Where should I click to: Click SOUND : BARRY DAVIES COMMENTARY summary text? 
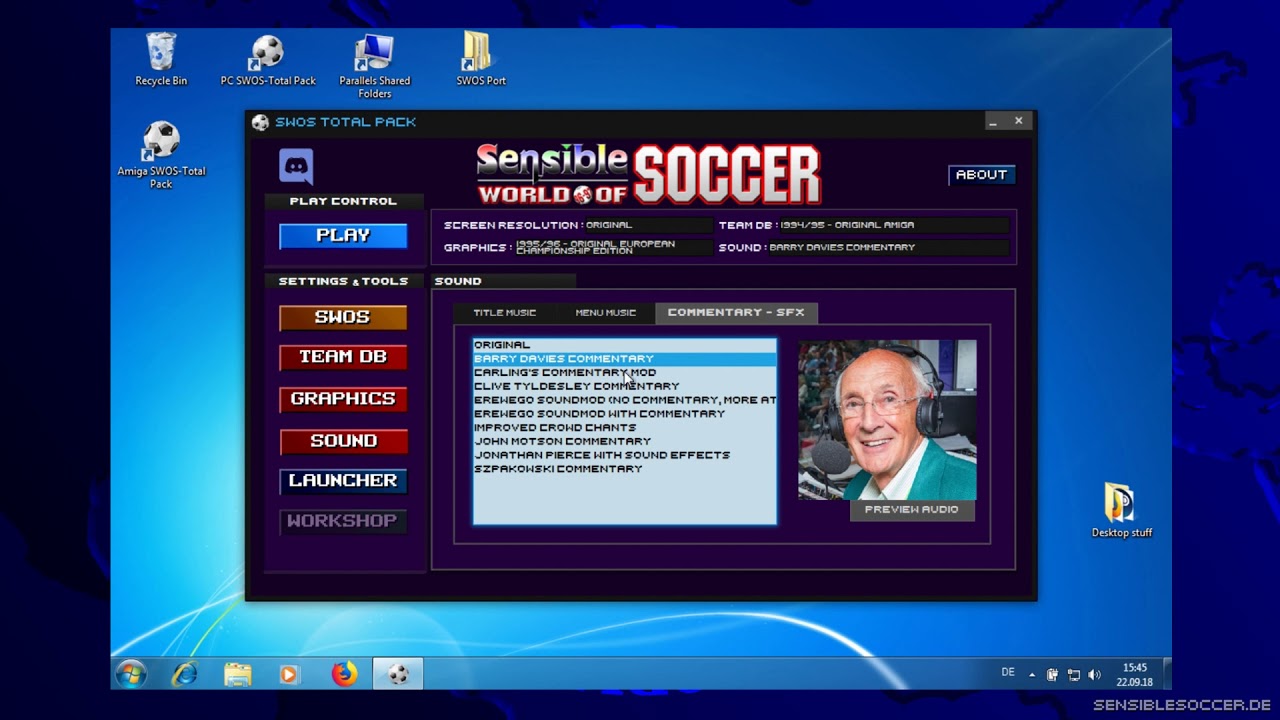[816, 248]
